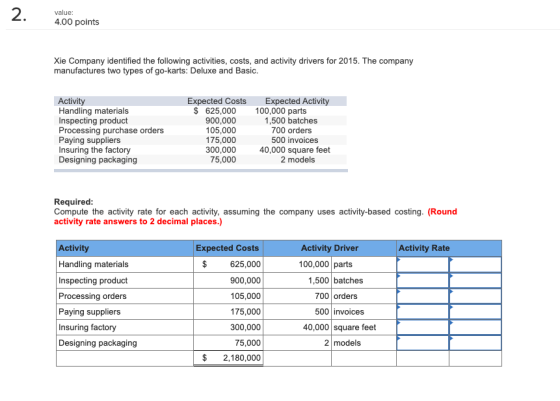The image size is (560, 401).
Task: Click the 100,000 driver quantity cell
Action: [x=297, y=265]
